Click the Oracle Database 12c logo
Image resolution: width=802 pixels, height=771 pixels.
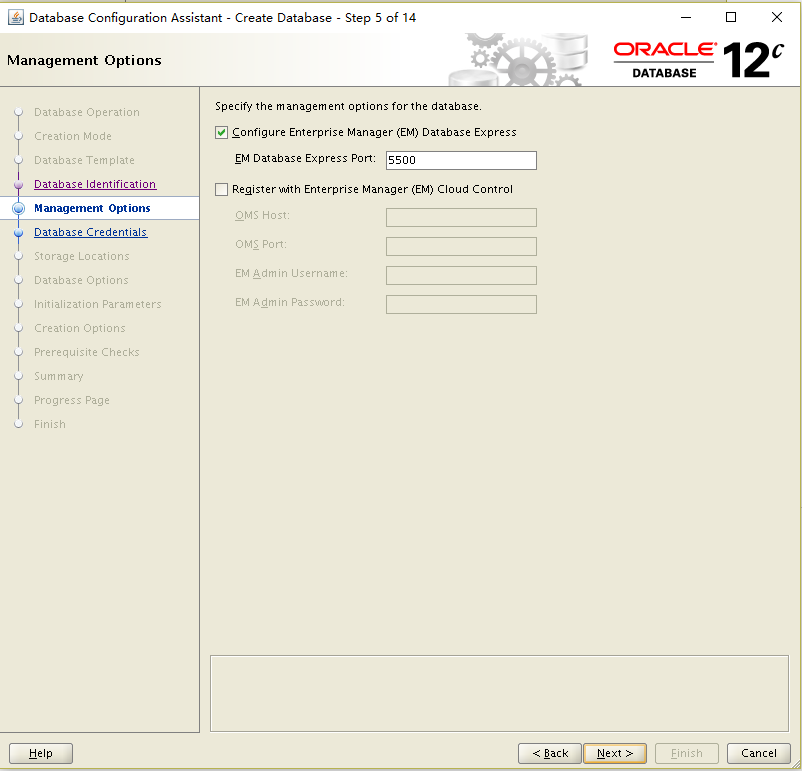tap(698, 60)
